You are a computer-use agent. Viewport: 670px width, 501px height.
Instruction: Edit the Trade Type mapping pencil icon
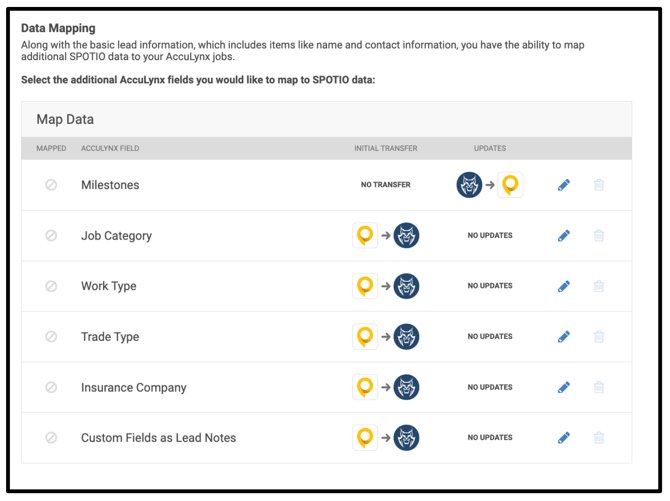tap(564, 337)
